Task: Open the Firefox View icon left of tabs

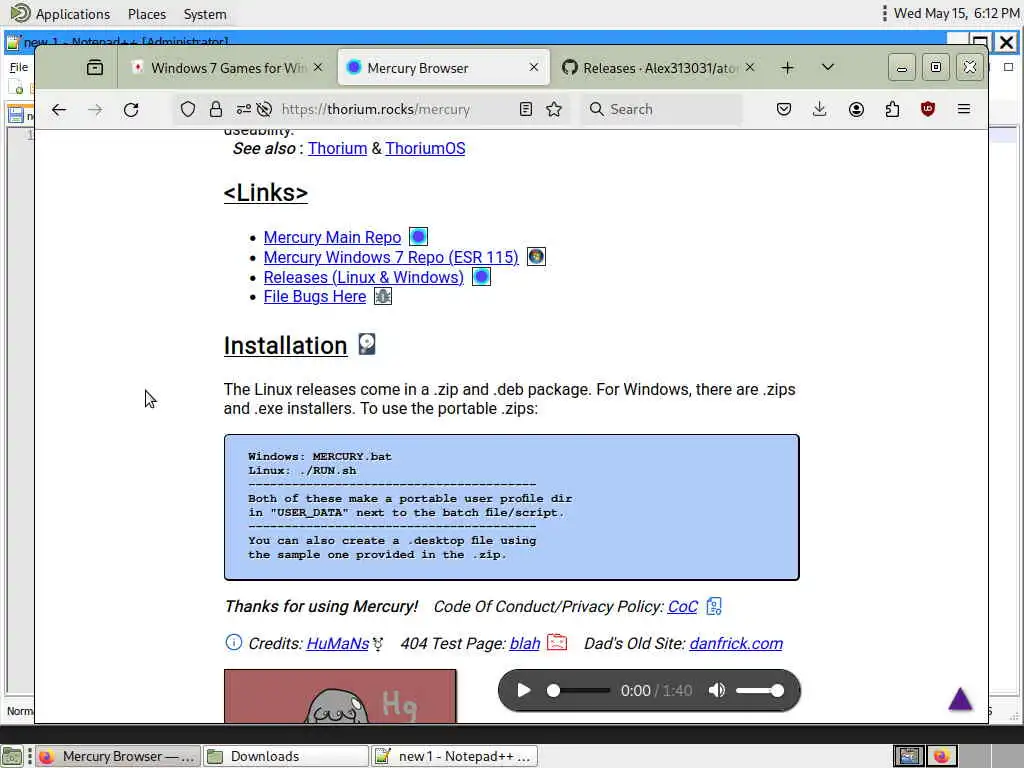Action: [95, 68]
